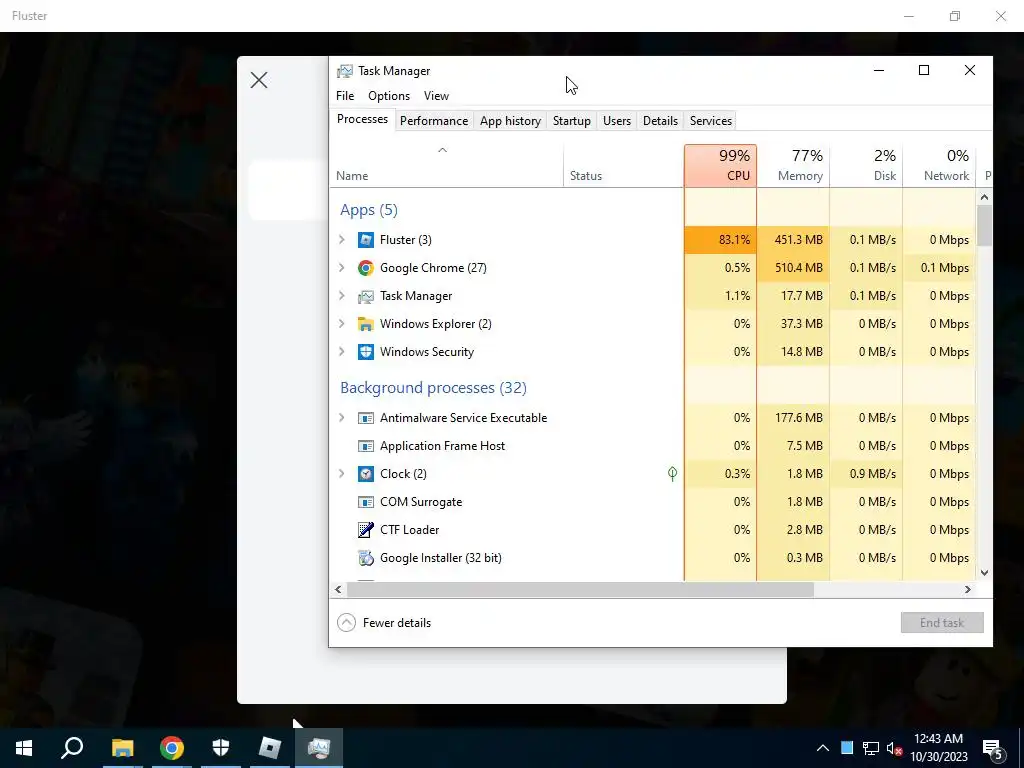This screenshot has width=1024, height=768.
Task: Expand the Windows Explorer (2) group
Action: (342, 324)
